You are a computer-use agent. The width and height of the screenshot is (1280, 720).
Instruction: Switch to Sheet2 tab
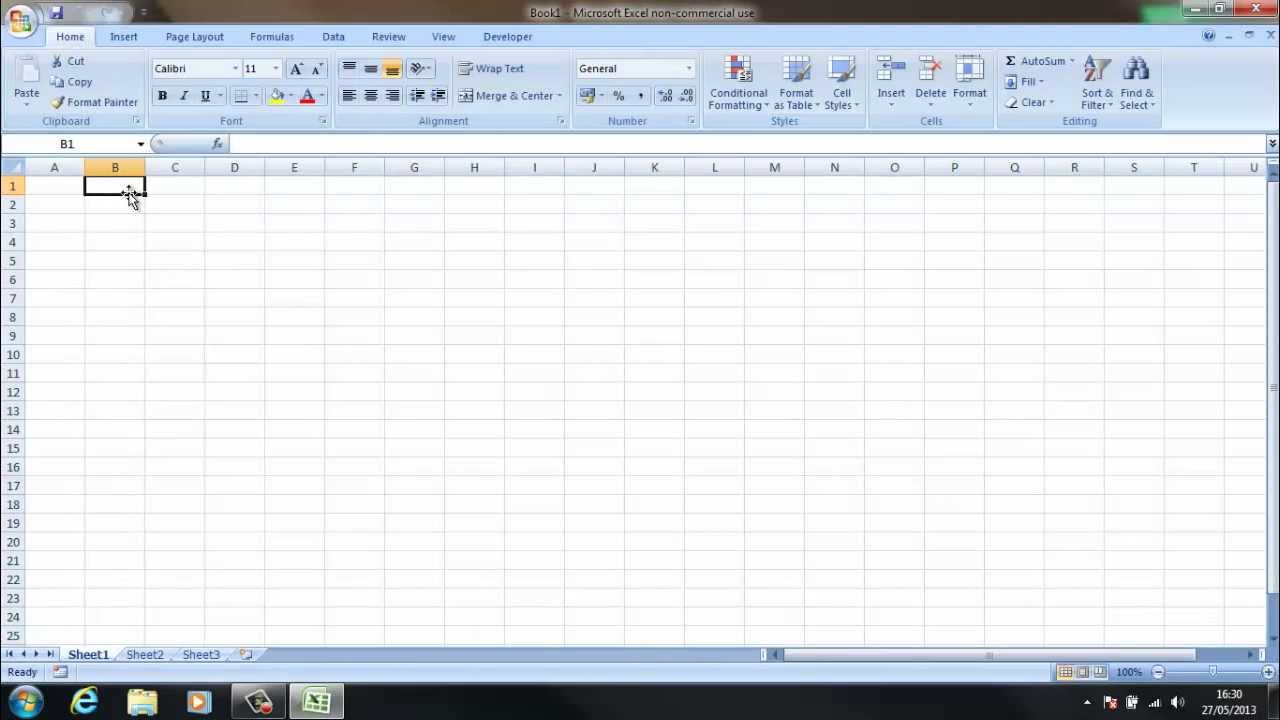(x=145, y=655)
